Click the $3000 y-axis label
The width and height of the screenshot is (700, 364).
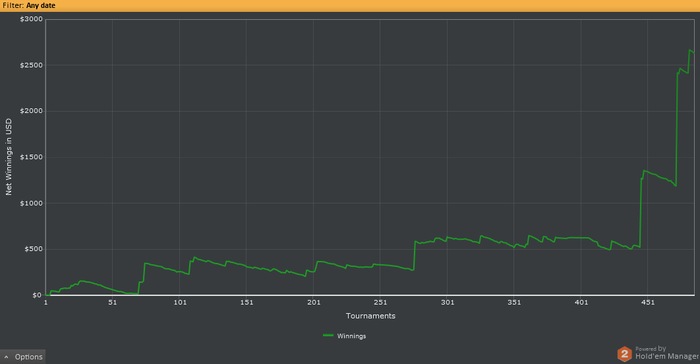coord(31,19)
